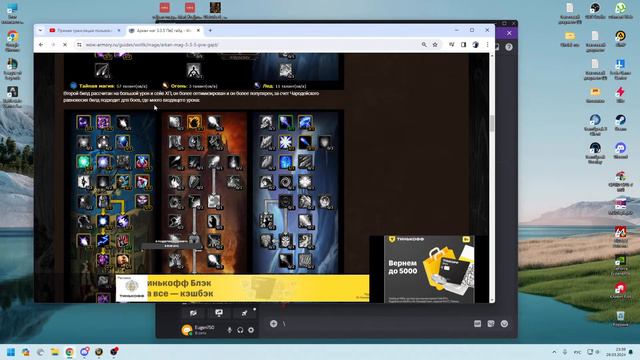Go back in the Chrome browser
The image size is (640, 360).
click(41, 44)
